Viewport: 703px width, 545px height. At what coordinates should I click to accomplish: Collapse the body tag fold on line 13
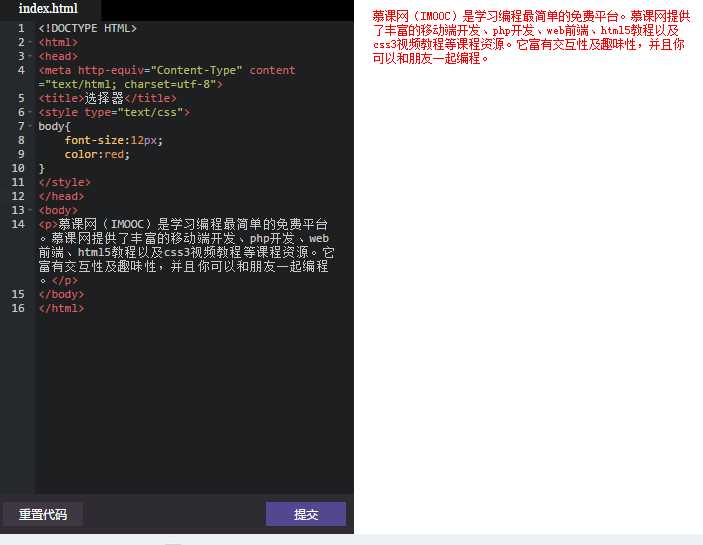click(30, 210)
